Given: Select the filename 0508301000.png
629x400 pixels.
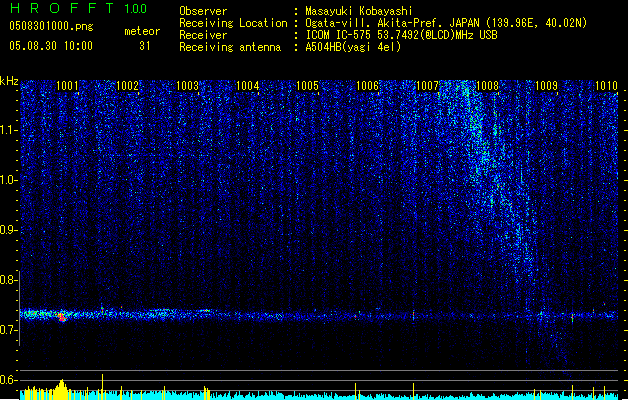Looking at the screenshot, I should pos(51,26).
